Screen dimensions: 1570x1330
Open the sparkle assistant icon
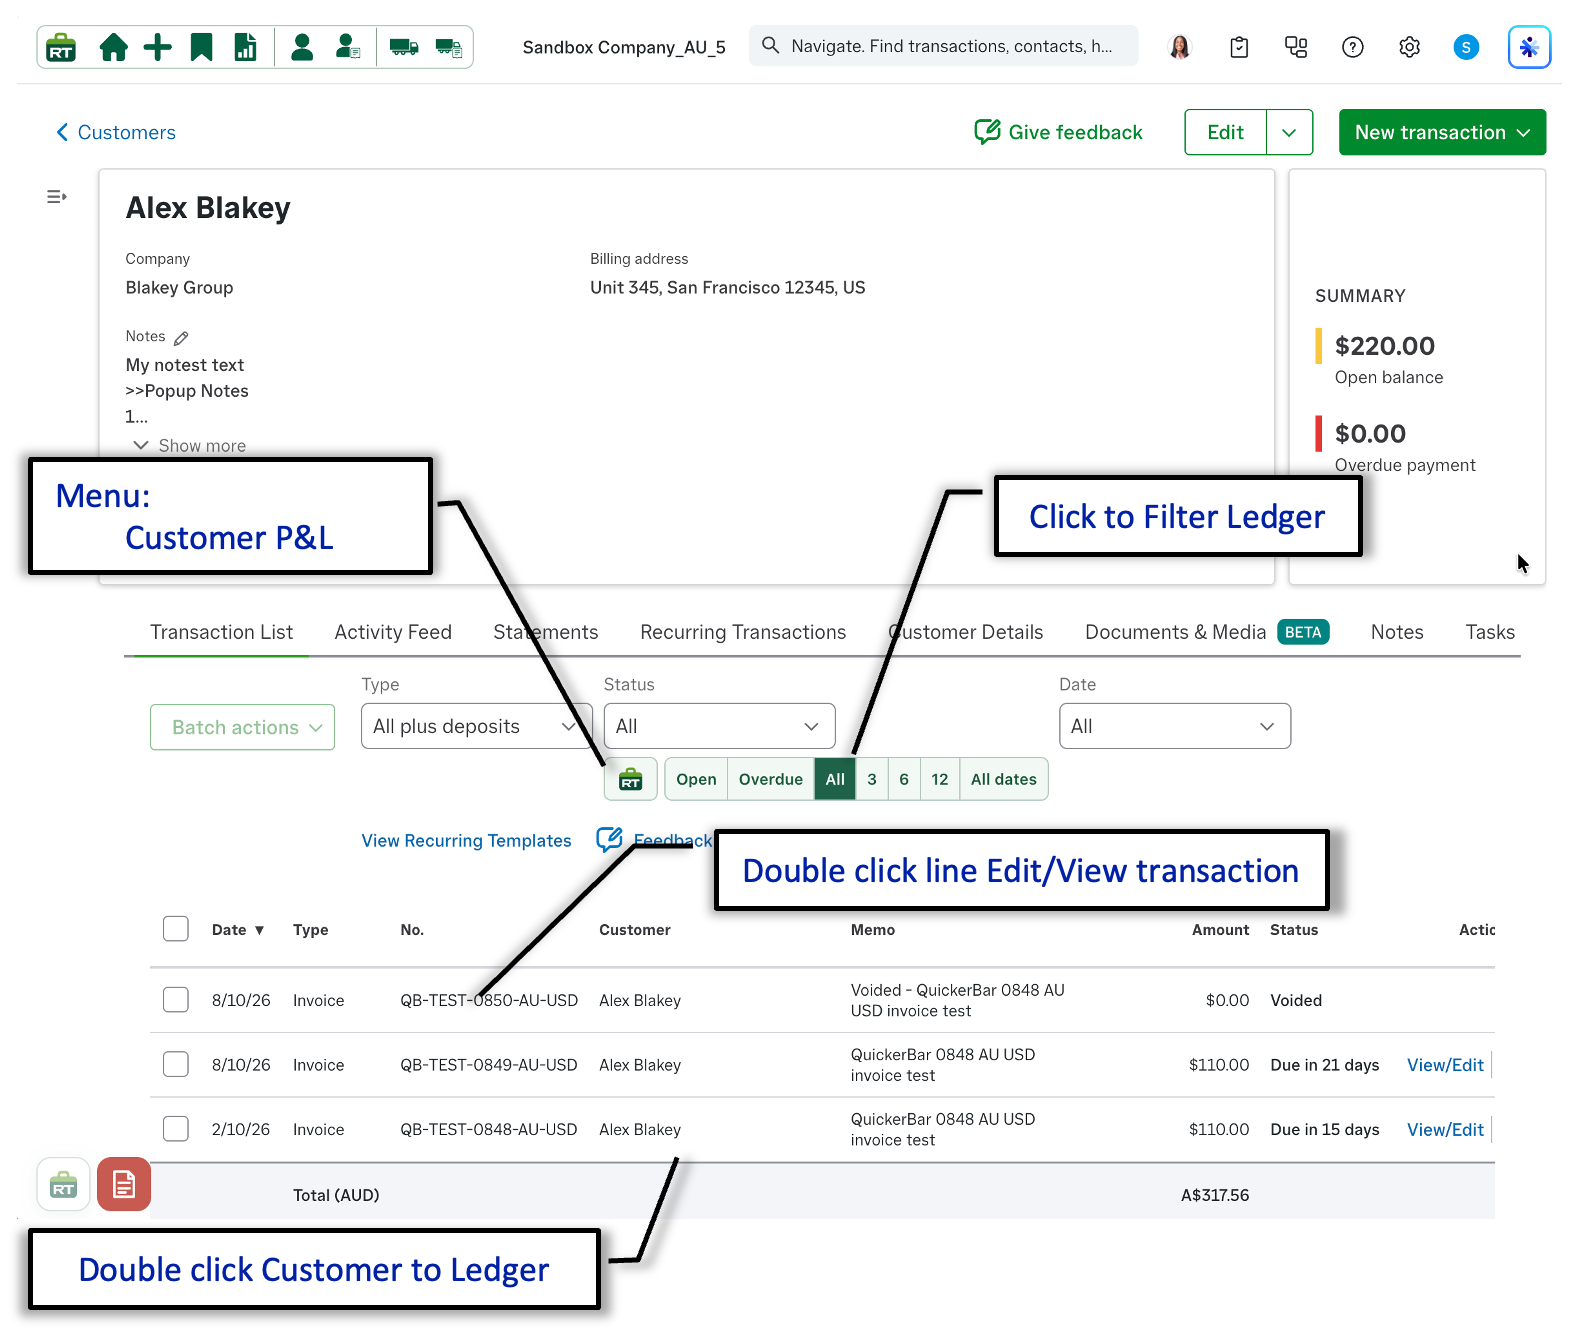[x=1529, y=47]
